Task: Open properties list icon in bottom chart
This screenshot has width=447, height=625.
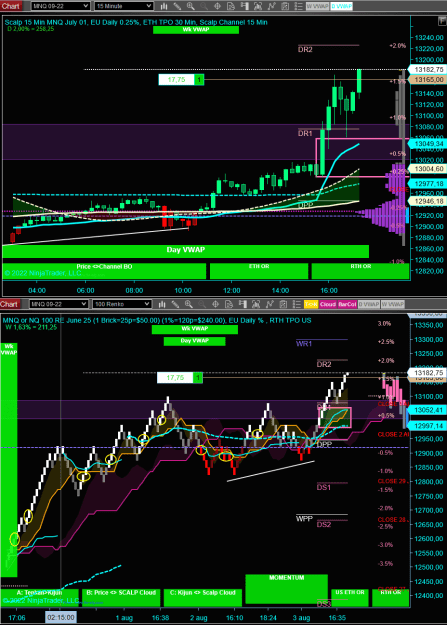Action: 296,304
